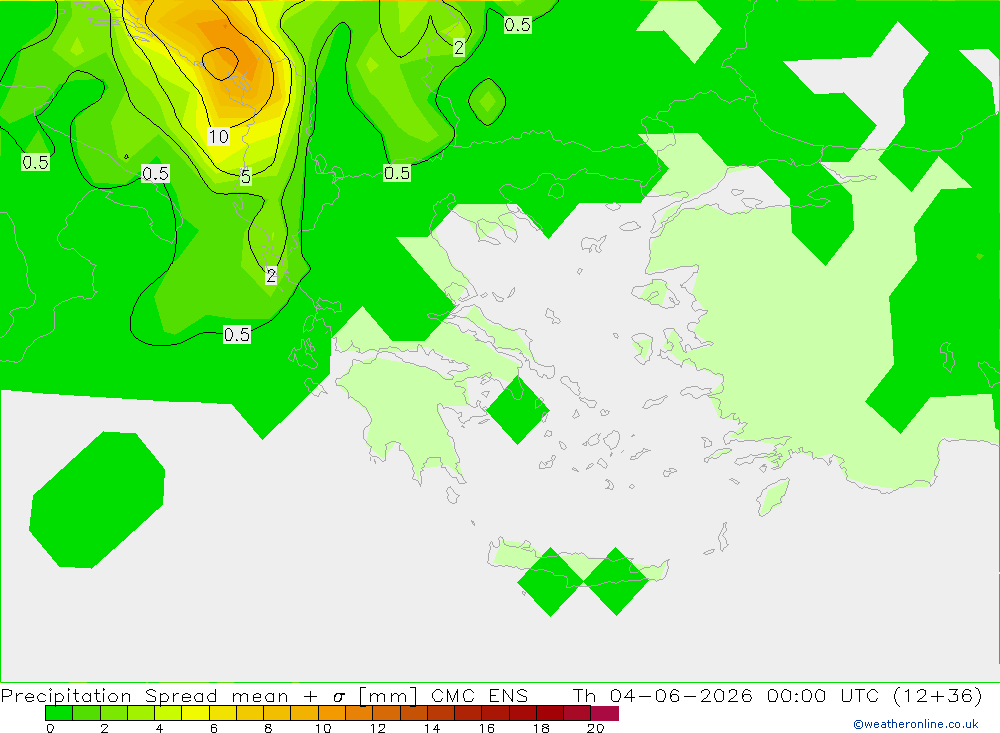Image resolution: width=1000 pixels, height=733 pixels.
Task: Click the "5" contour label on the map
Action: coord(246,177)
